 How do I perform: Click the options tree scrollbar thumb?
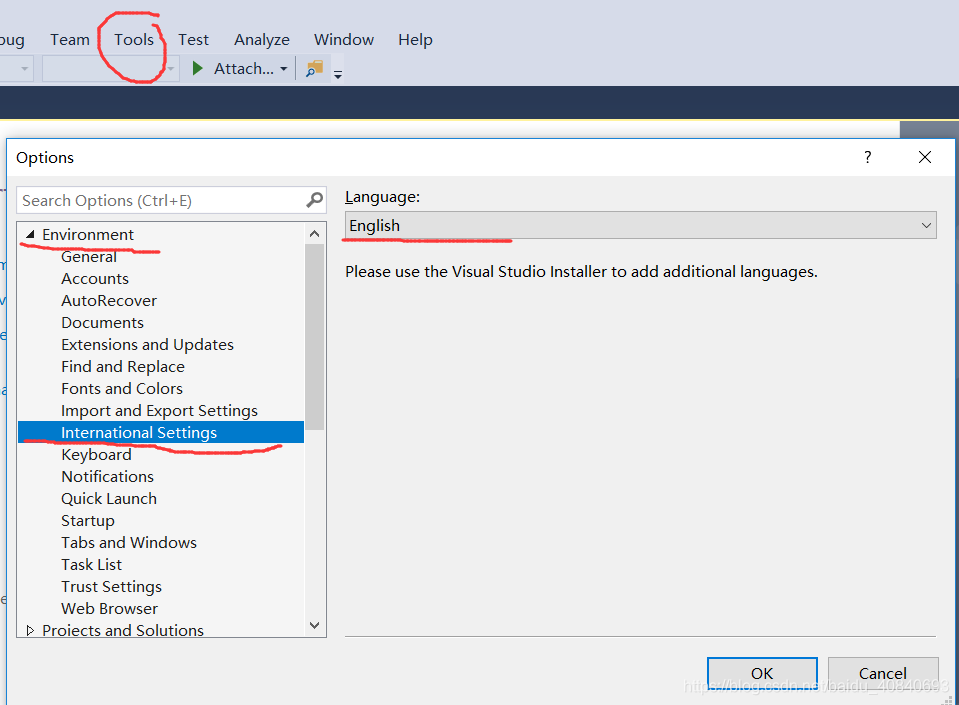pyautogui.click(x=314, y=336)
